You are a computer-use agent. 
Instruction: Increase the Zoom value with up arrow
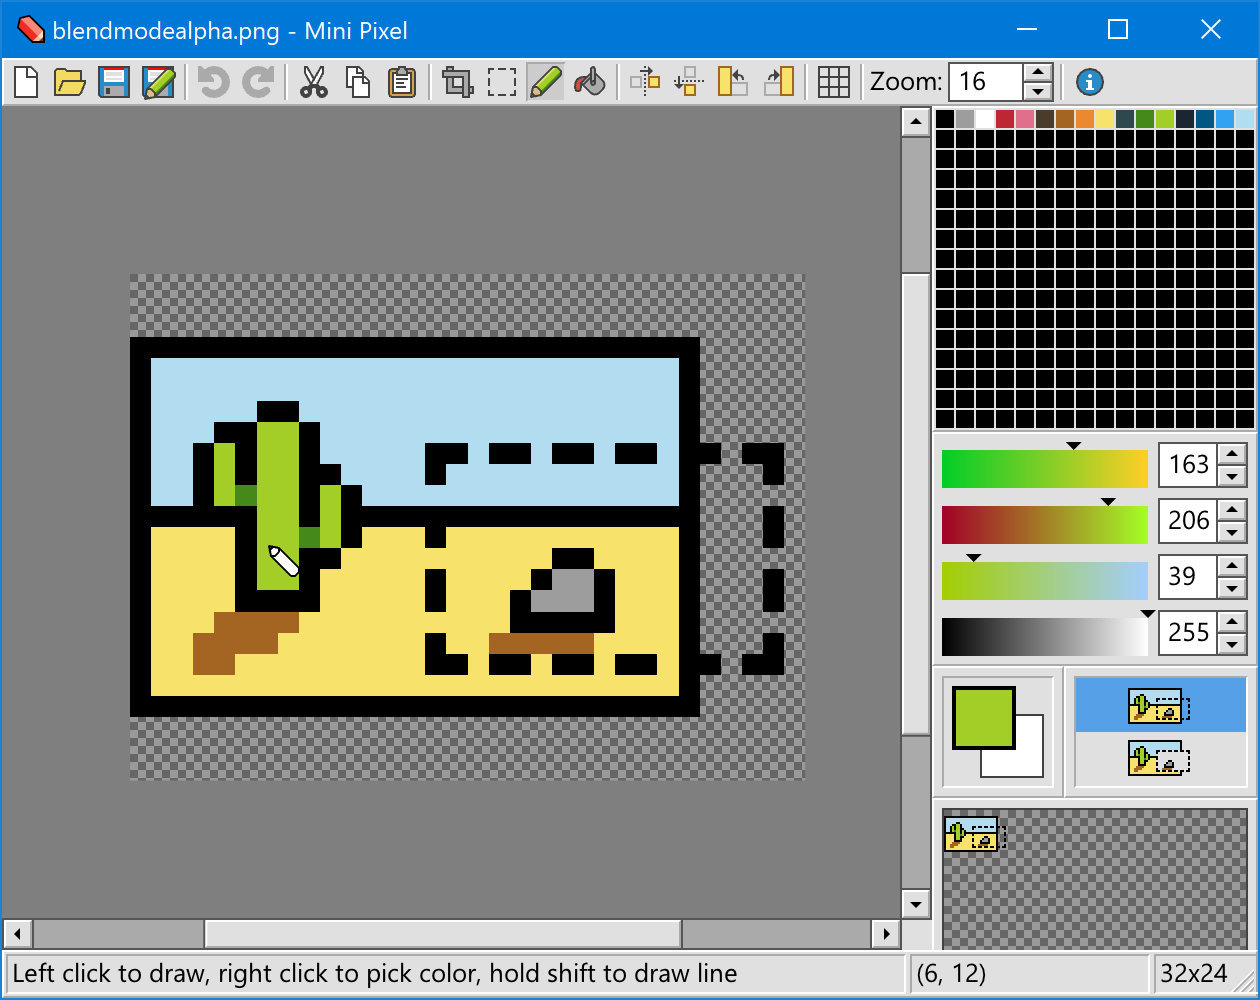coord(1038,72)
